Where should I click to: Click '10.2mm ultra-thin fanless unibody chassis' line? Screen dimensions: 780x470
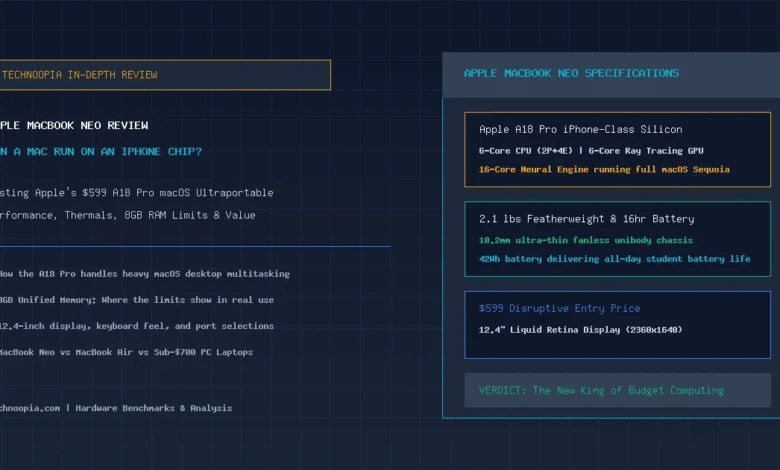coord(585,240)
